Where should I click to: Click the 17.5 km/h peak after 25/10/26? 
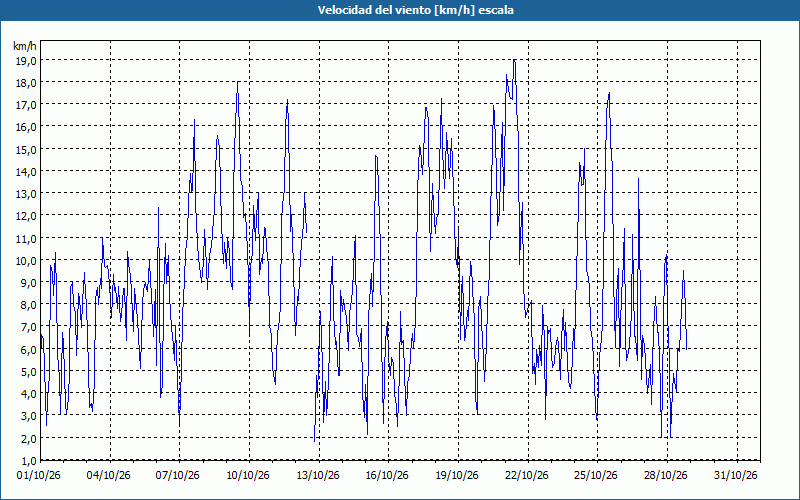pyautogui.click(x=609, y=94)
